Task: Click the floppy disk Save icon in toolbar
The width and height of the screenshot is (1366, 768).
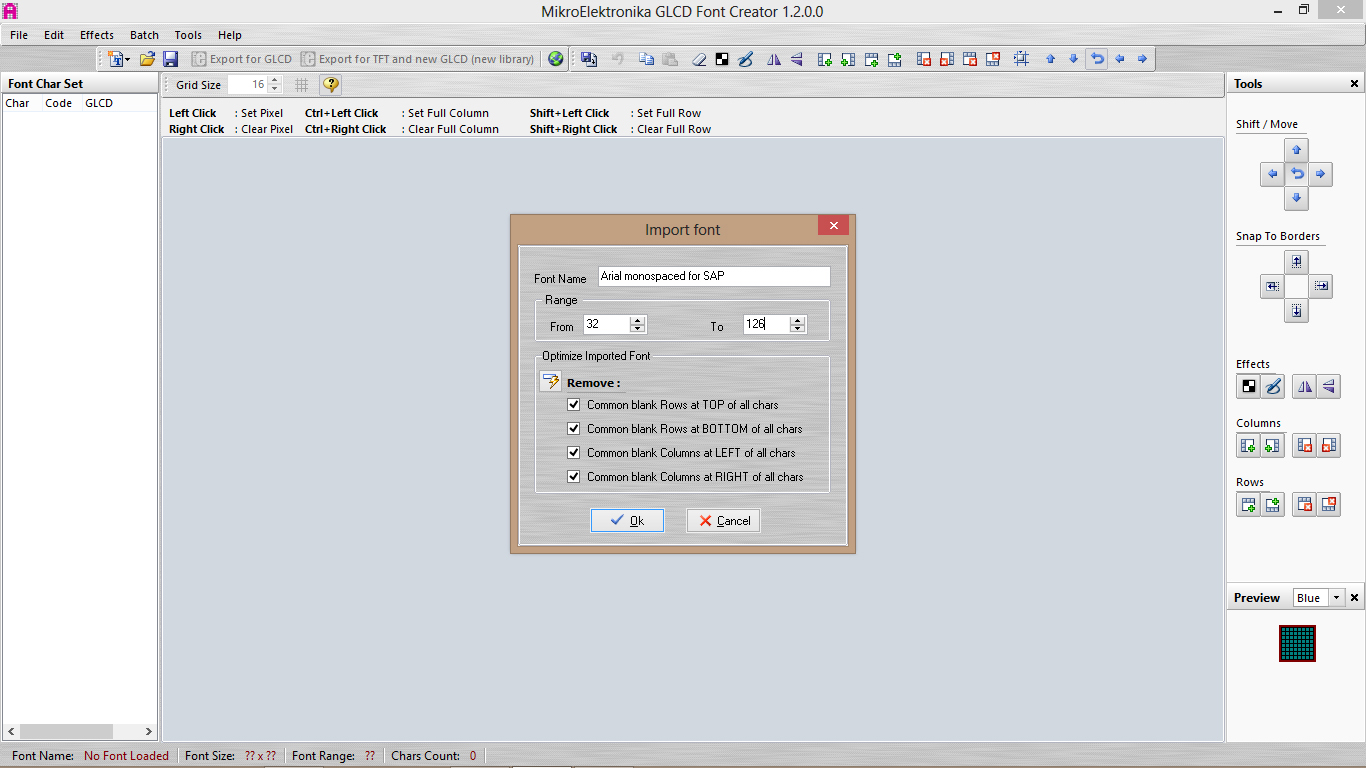Action: point(170,59)
